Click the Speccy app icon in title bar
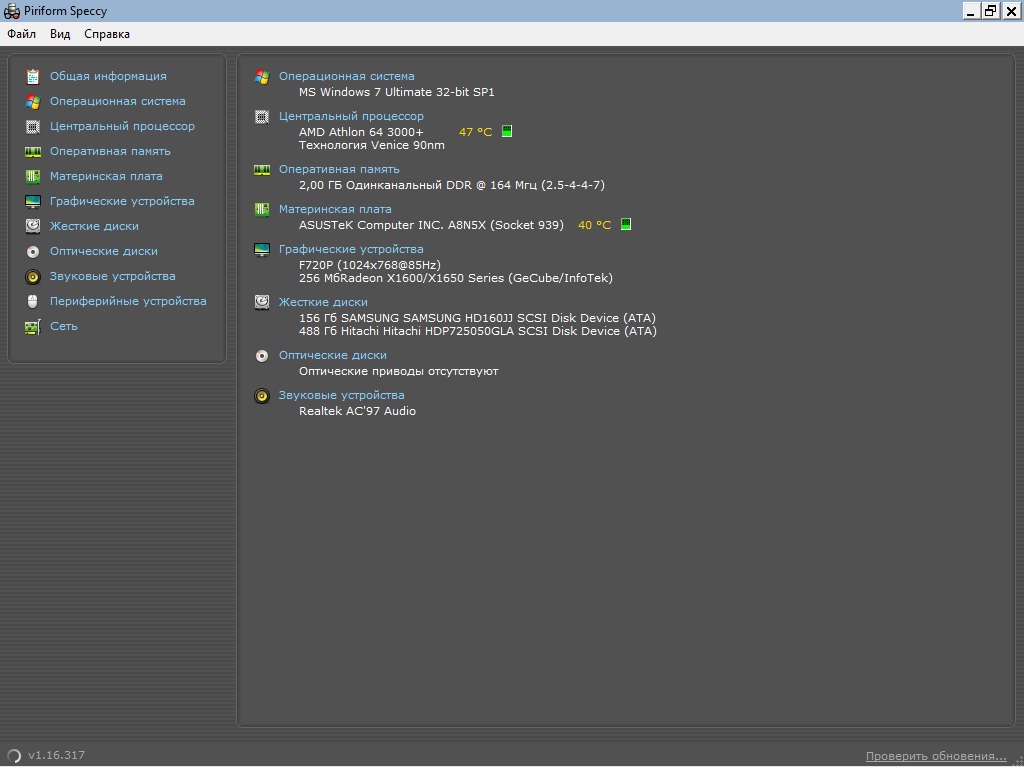The image size is (1024, 768). point(12,11)
